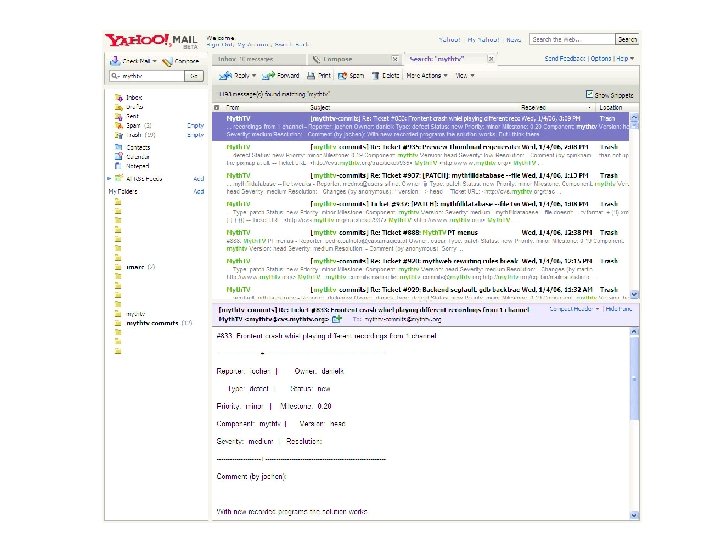The image size is (720, 540).
Task: Click the Check Mail icon
Action: tap(114, 61)
